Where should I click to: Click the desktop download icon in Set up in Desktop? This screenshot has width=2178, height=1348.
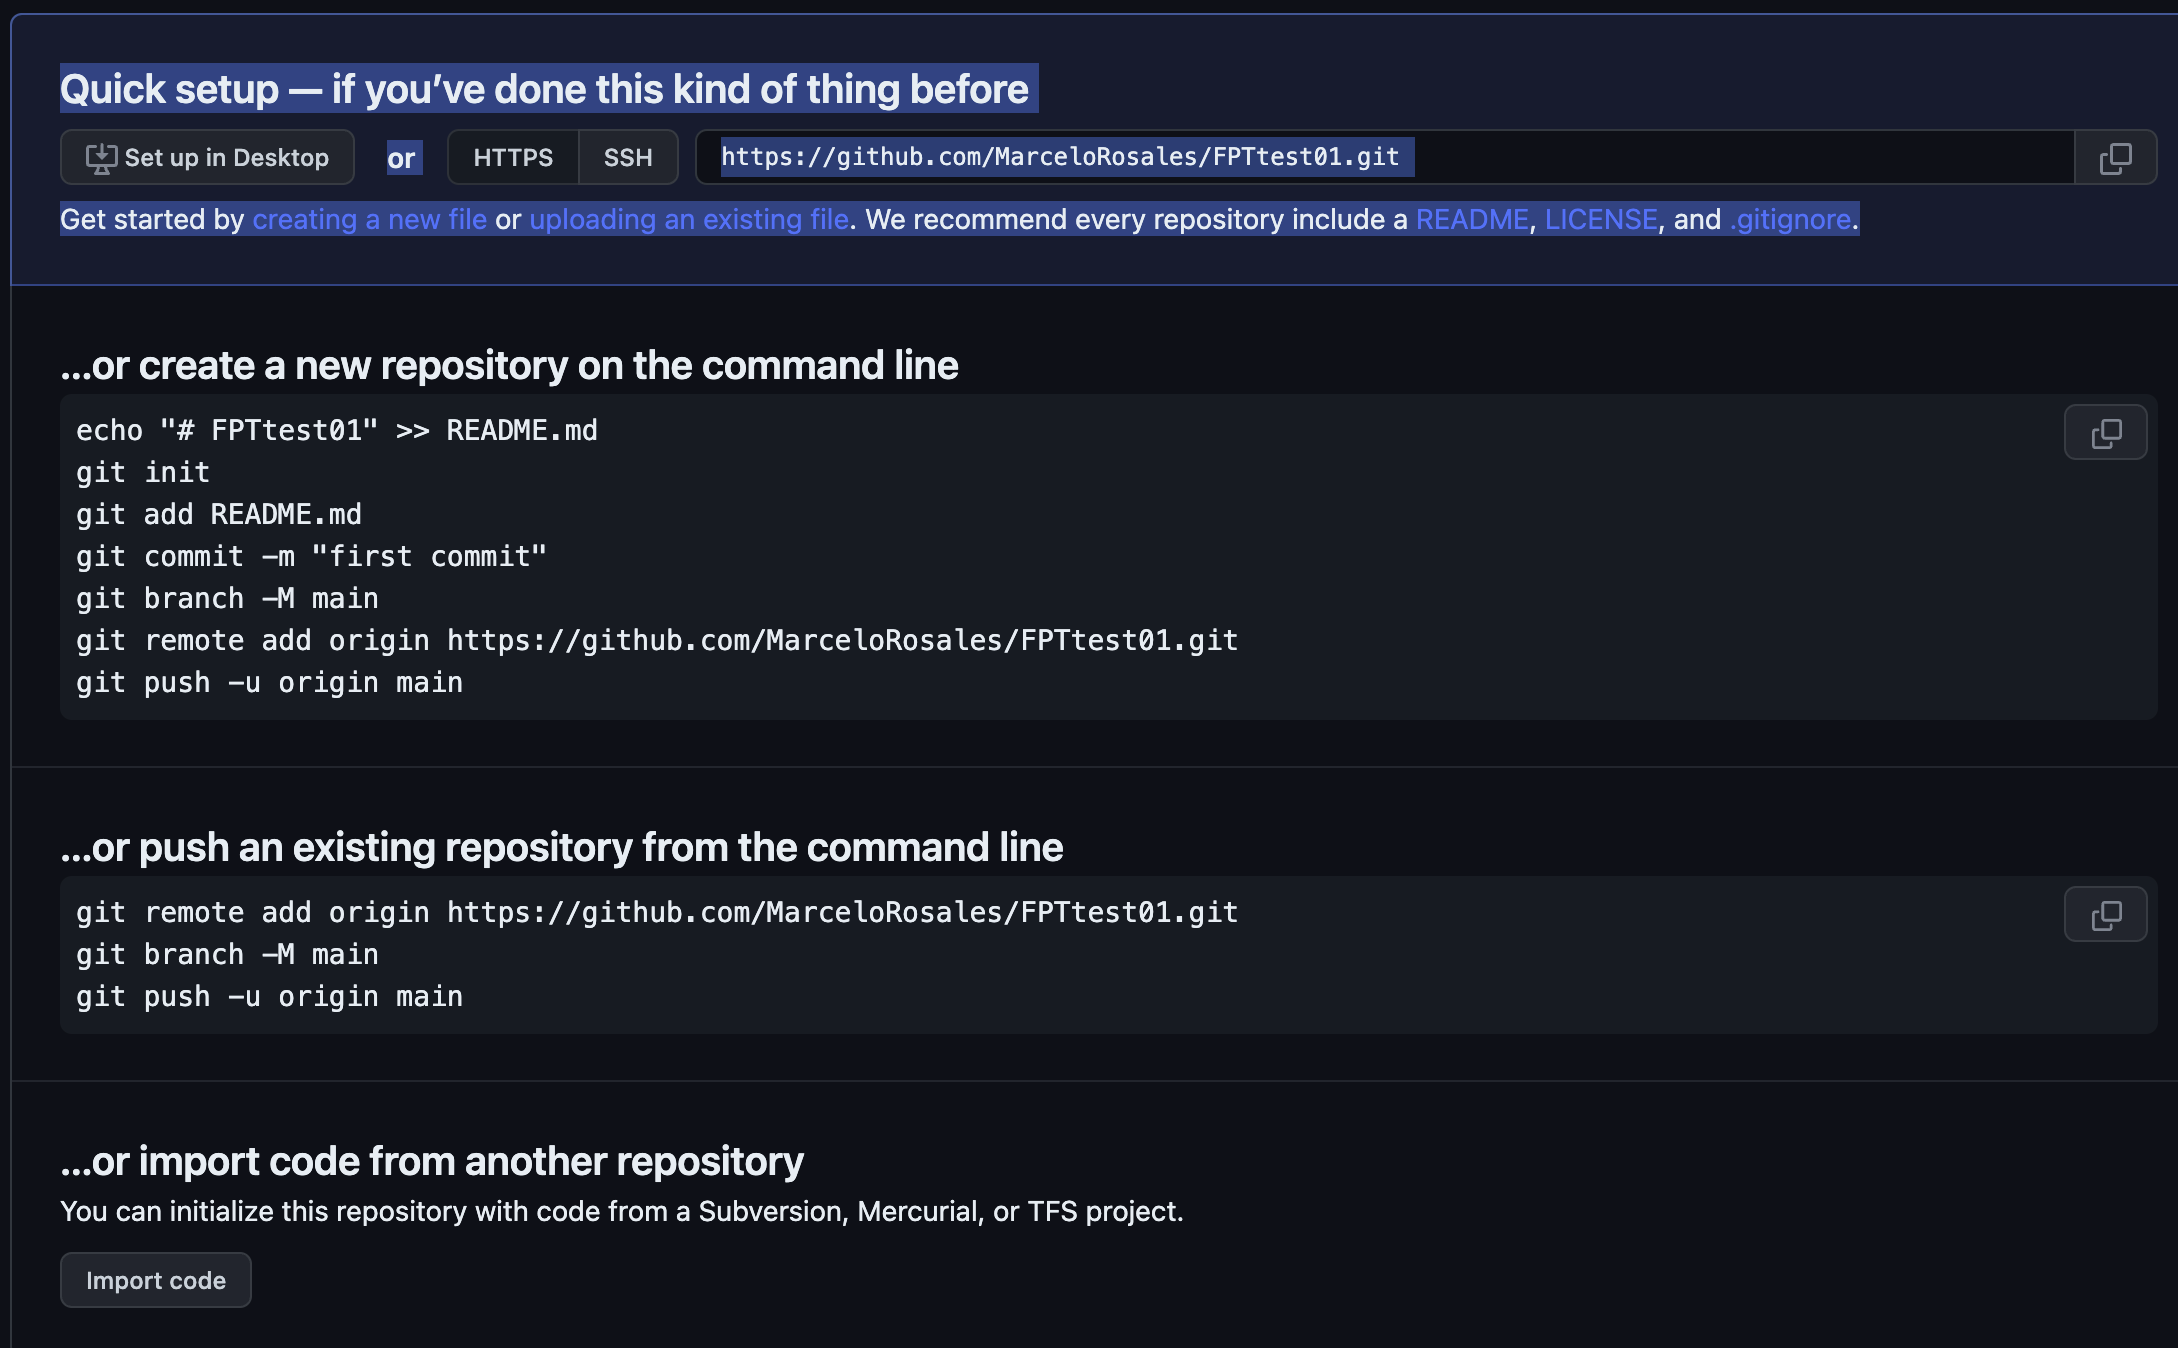101,158
